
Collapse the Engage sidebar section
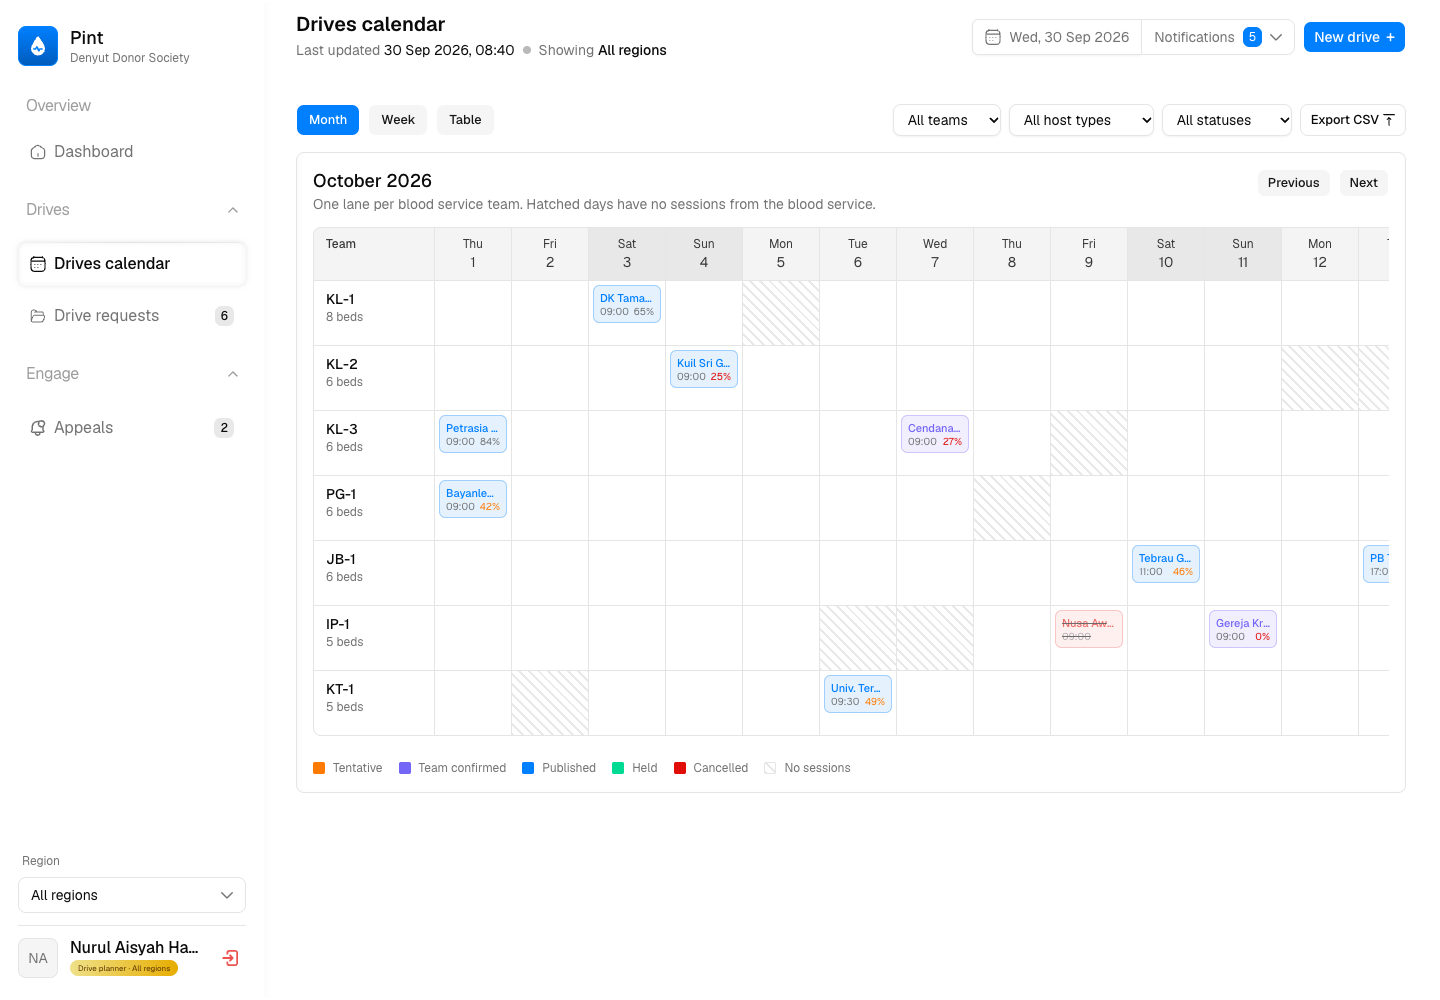click(x=233, y=374)
